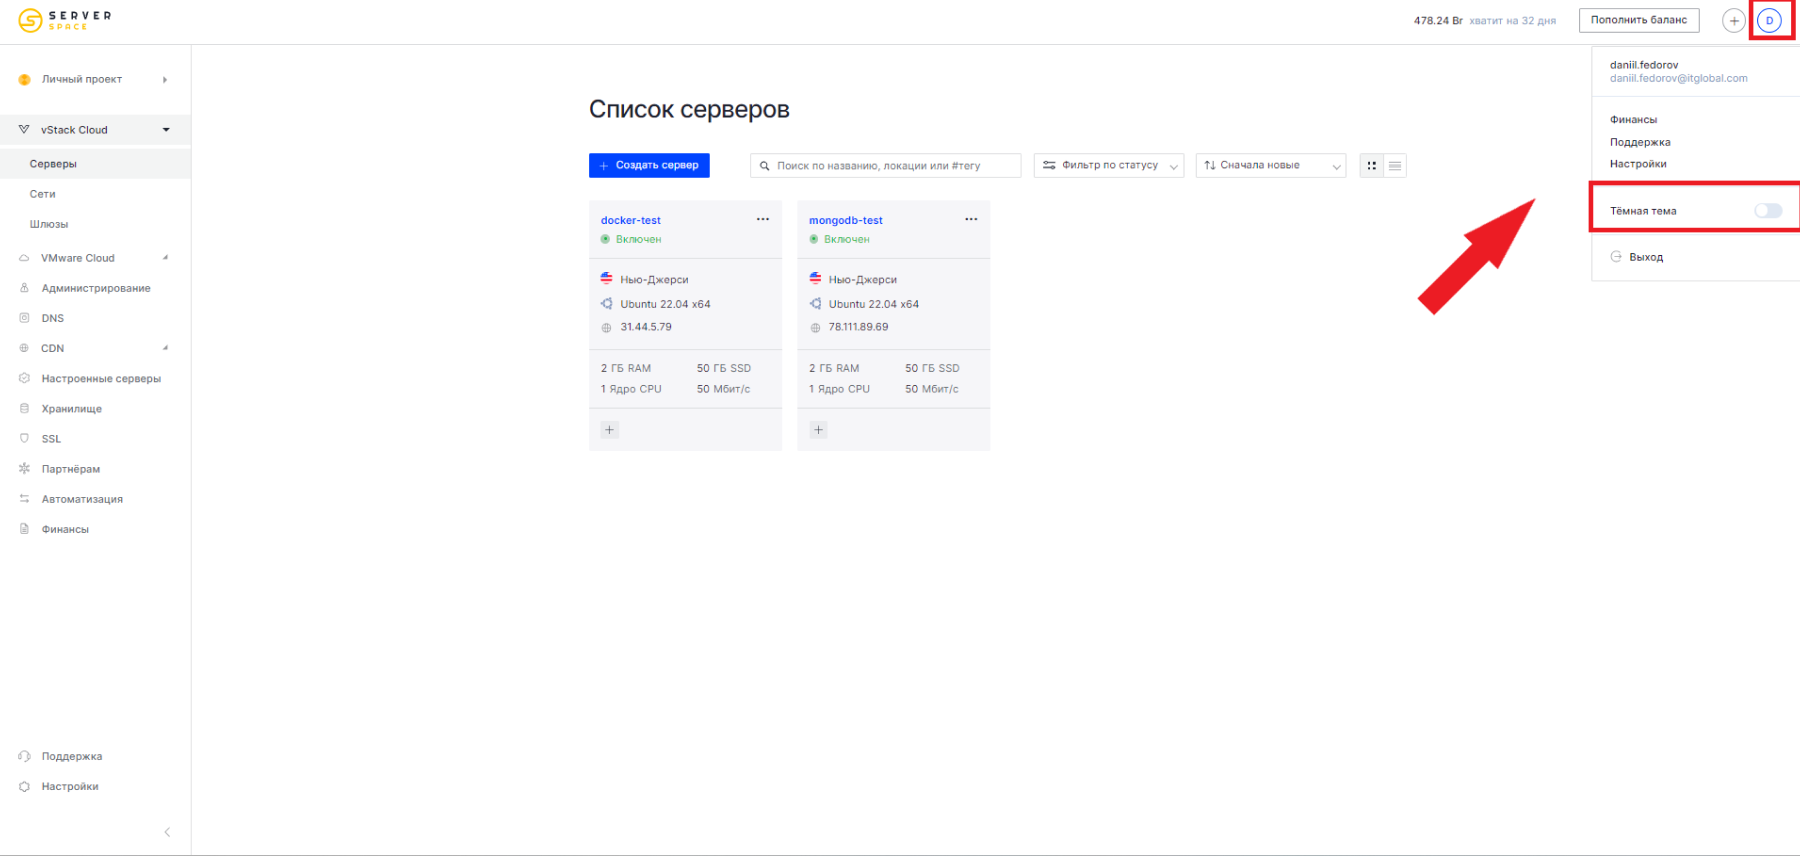
Task: Click the VMware Cloud icon
Action: coord(24,258)
